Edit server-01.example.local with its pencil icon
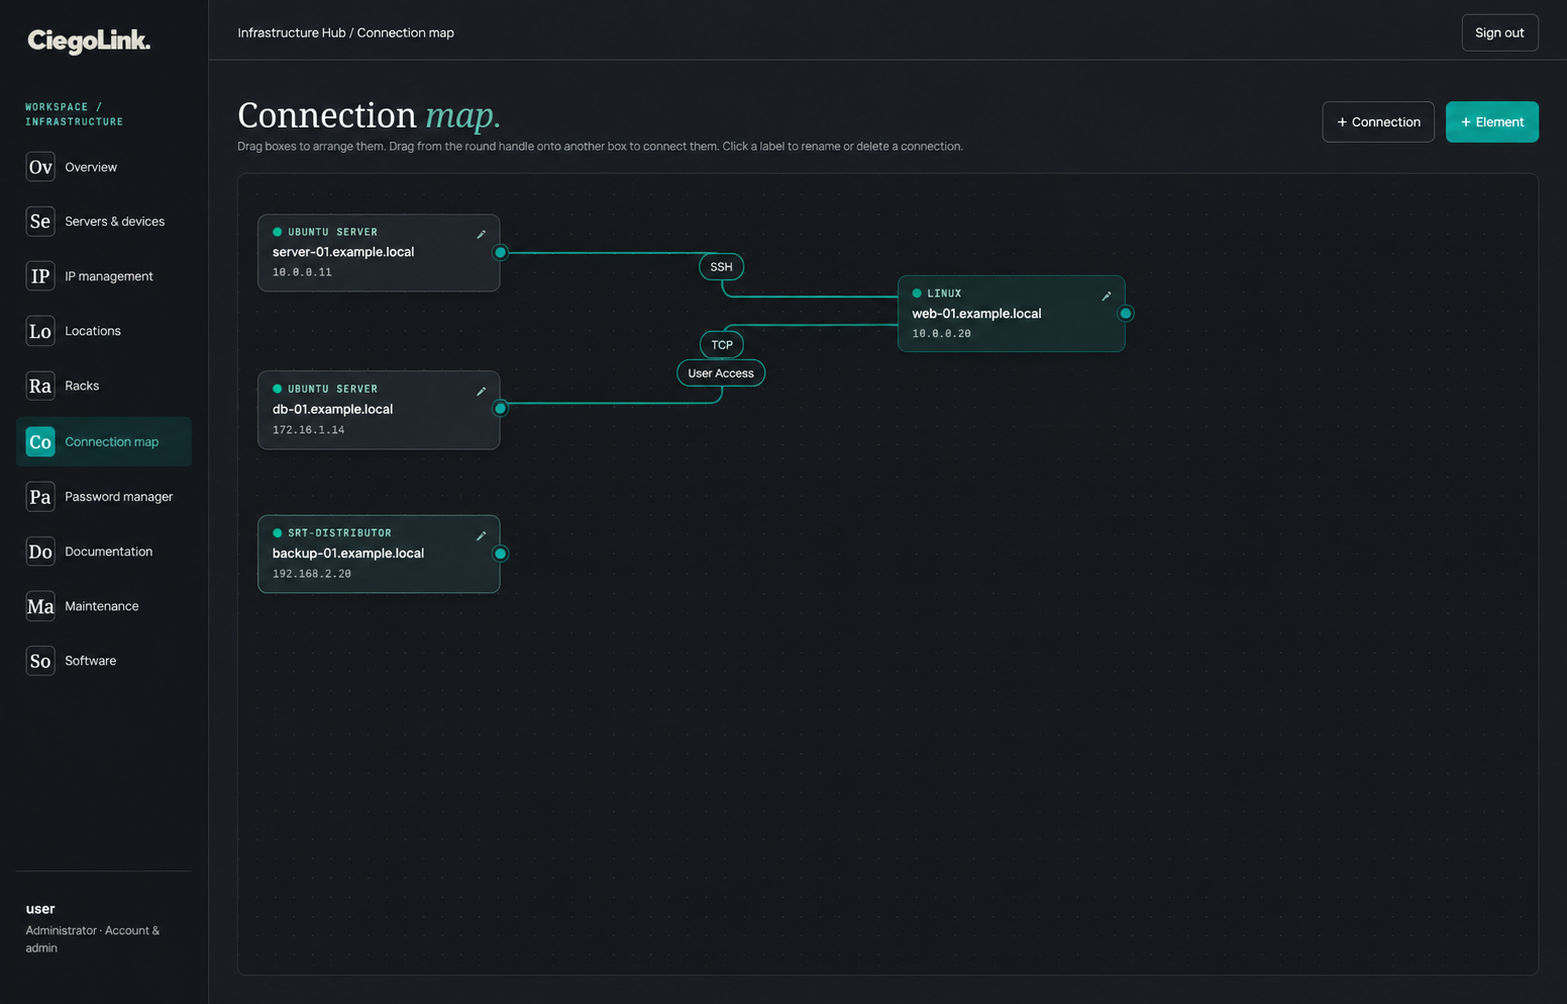Screen dimensions: 1567x1004 pyautogui.click(x=481, y=235)
